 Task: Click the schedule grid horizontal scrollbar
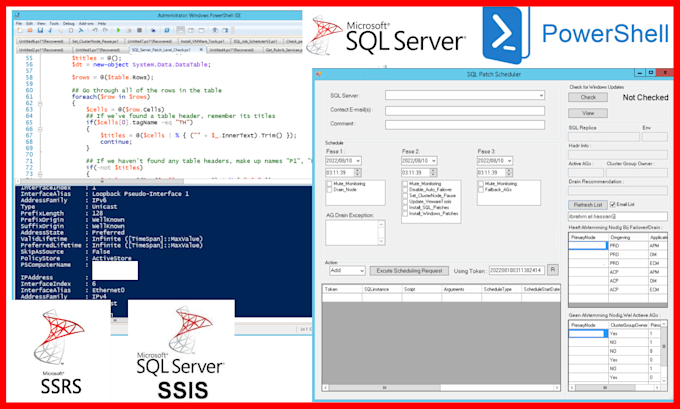441,387
